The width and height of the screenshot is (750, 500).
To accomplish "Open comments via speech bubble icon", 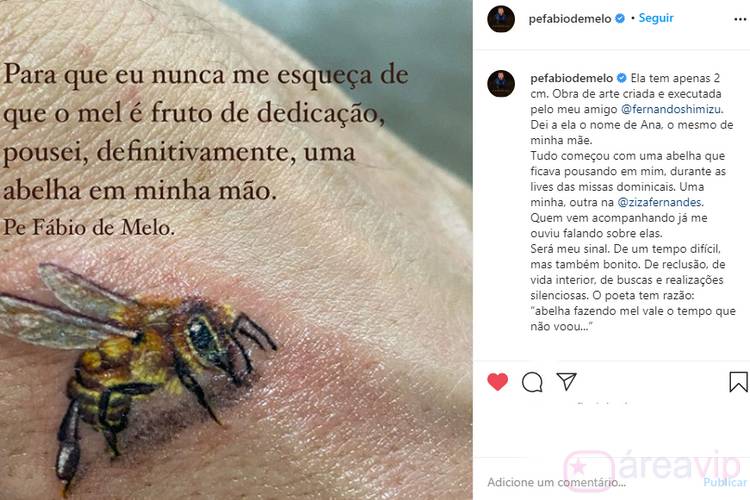I will [532, 382].
